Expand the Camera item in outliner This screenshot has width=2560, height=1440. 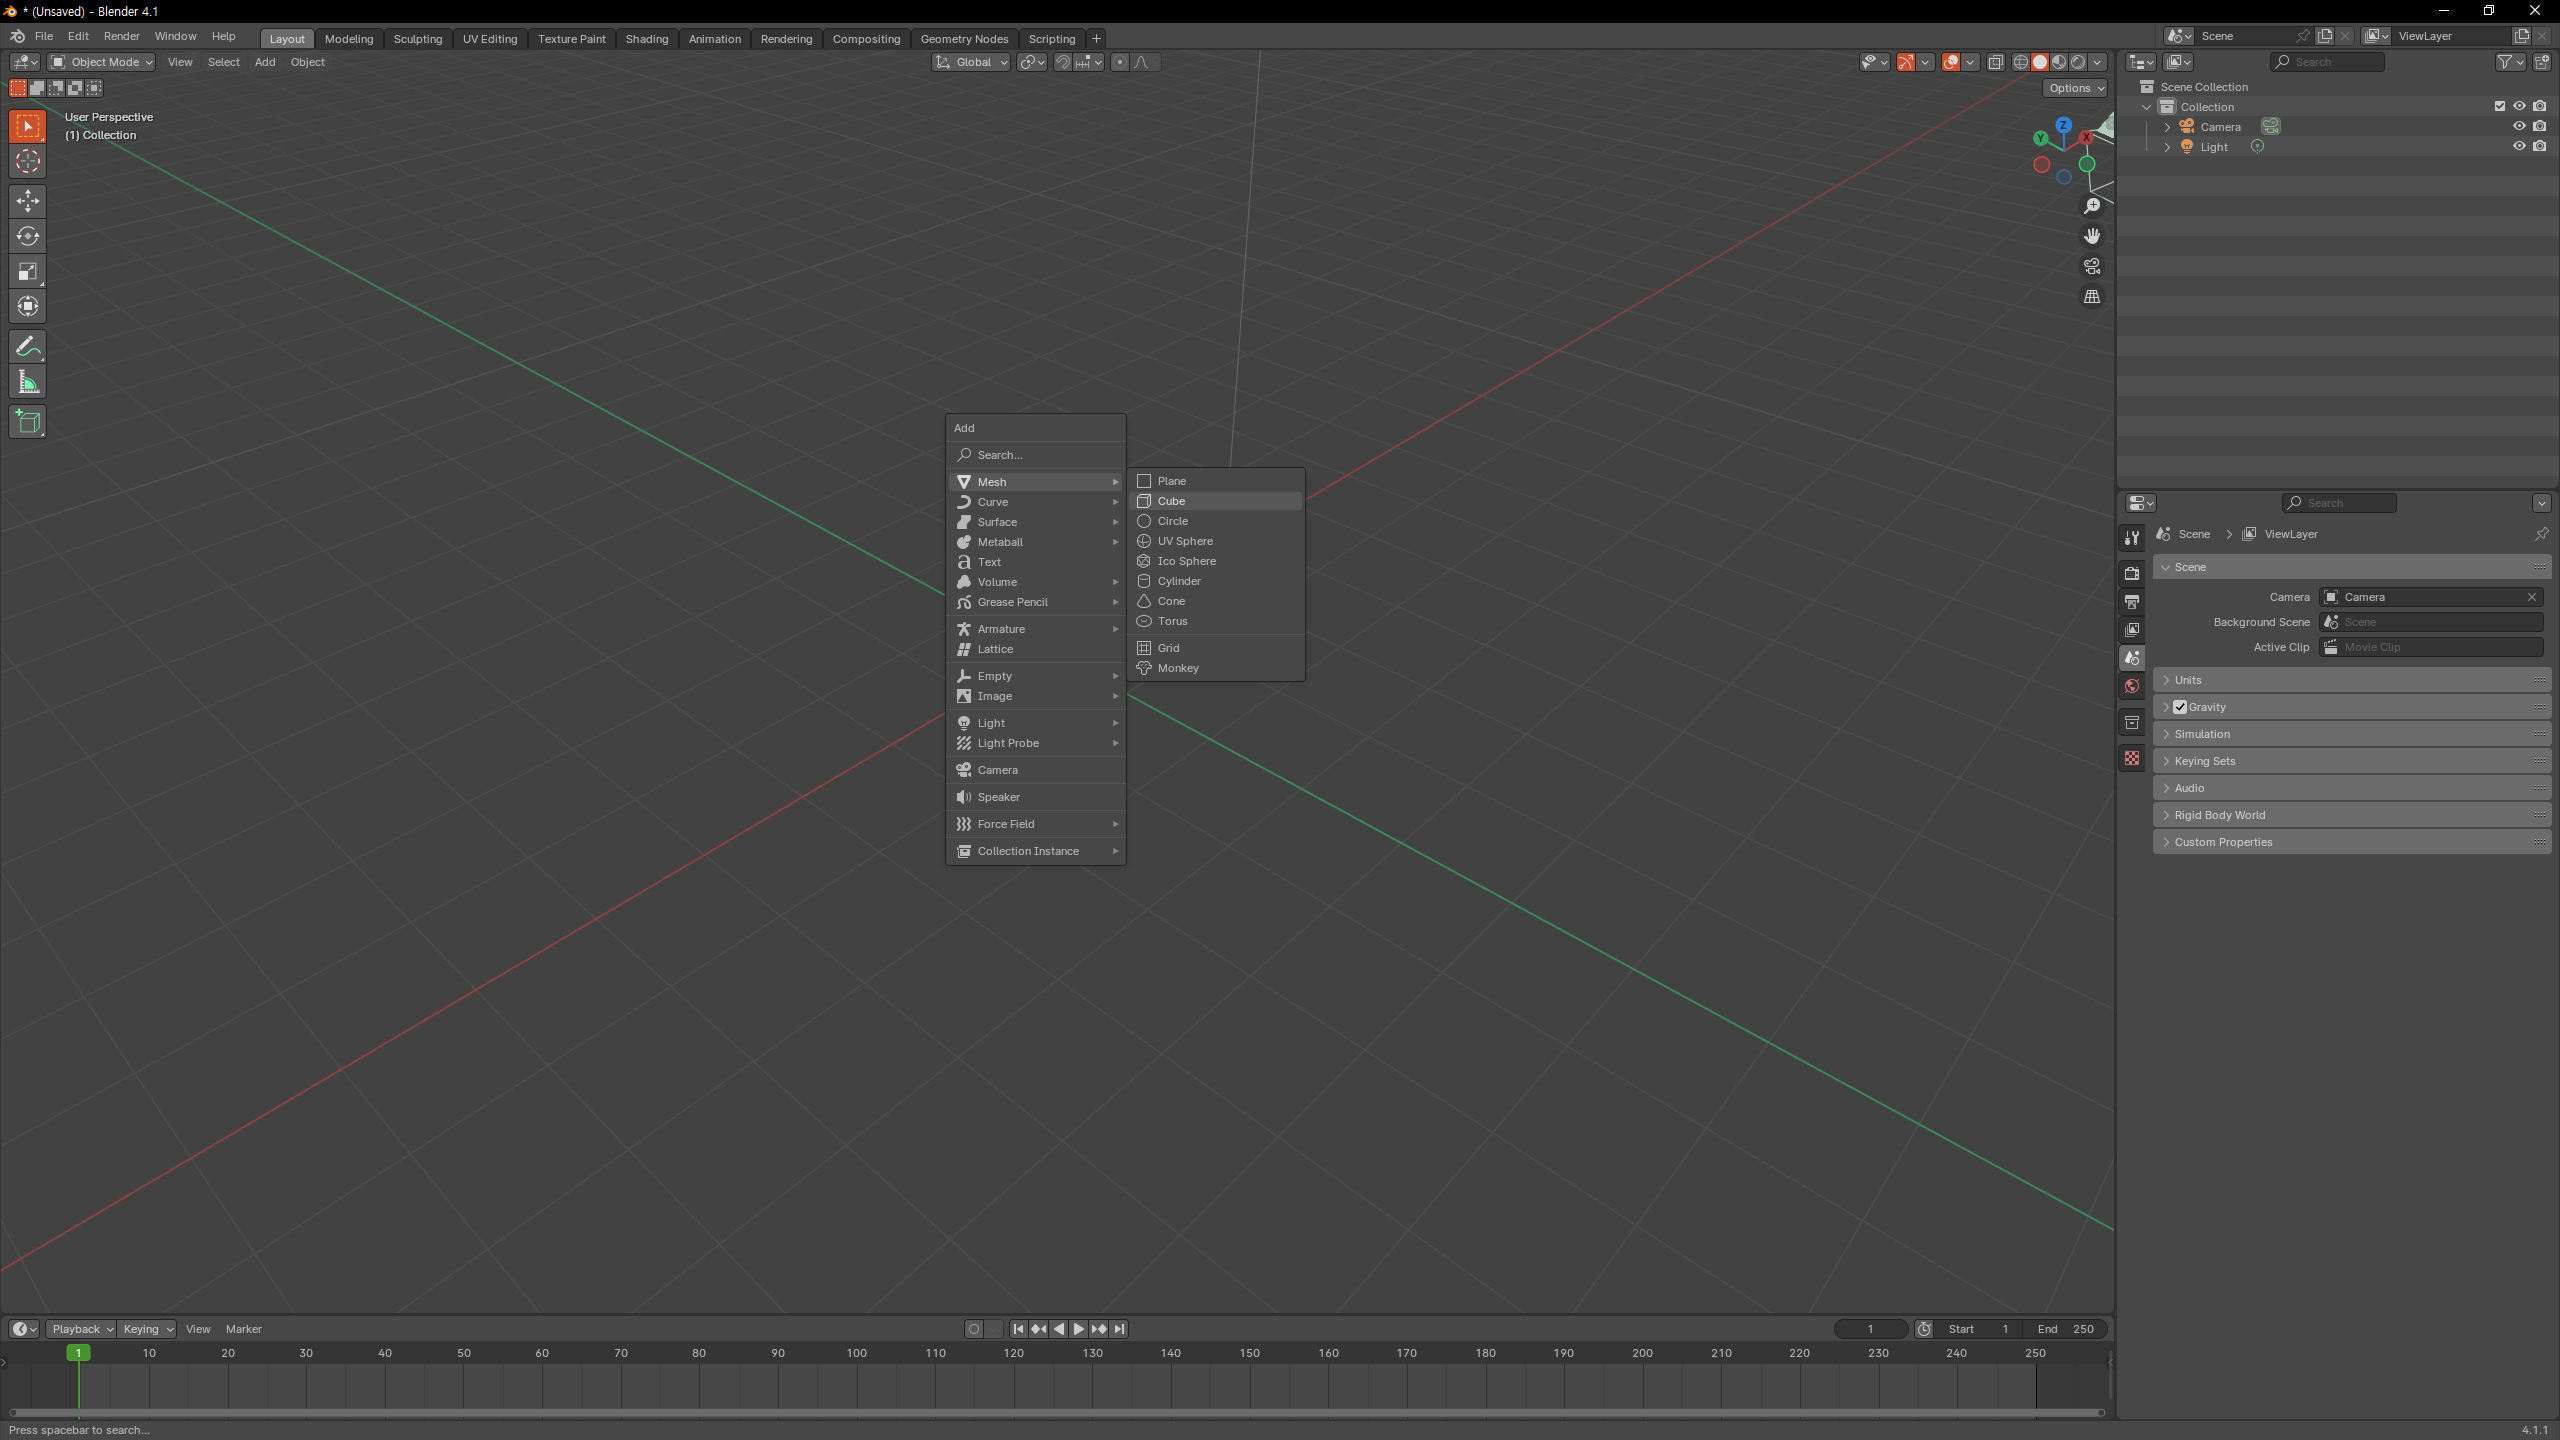pos(2167,127)
